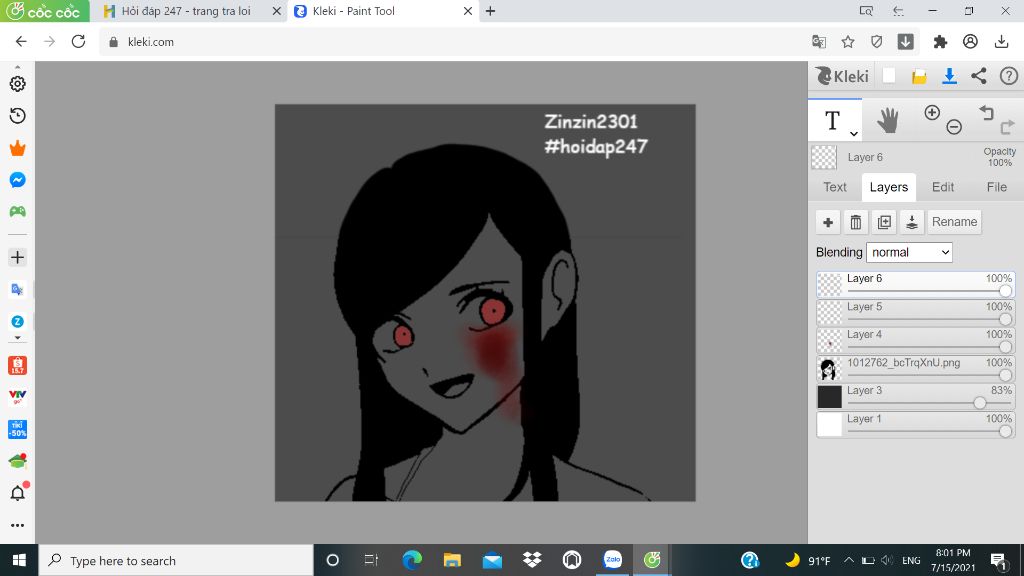Select Layer 4 in the layer list

(916, 340)
